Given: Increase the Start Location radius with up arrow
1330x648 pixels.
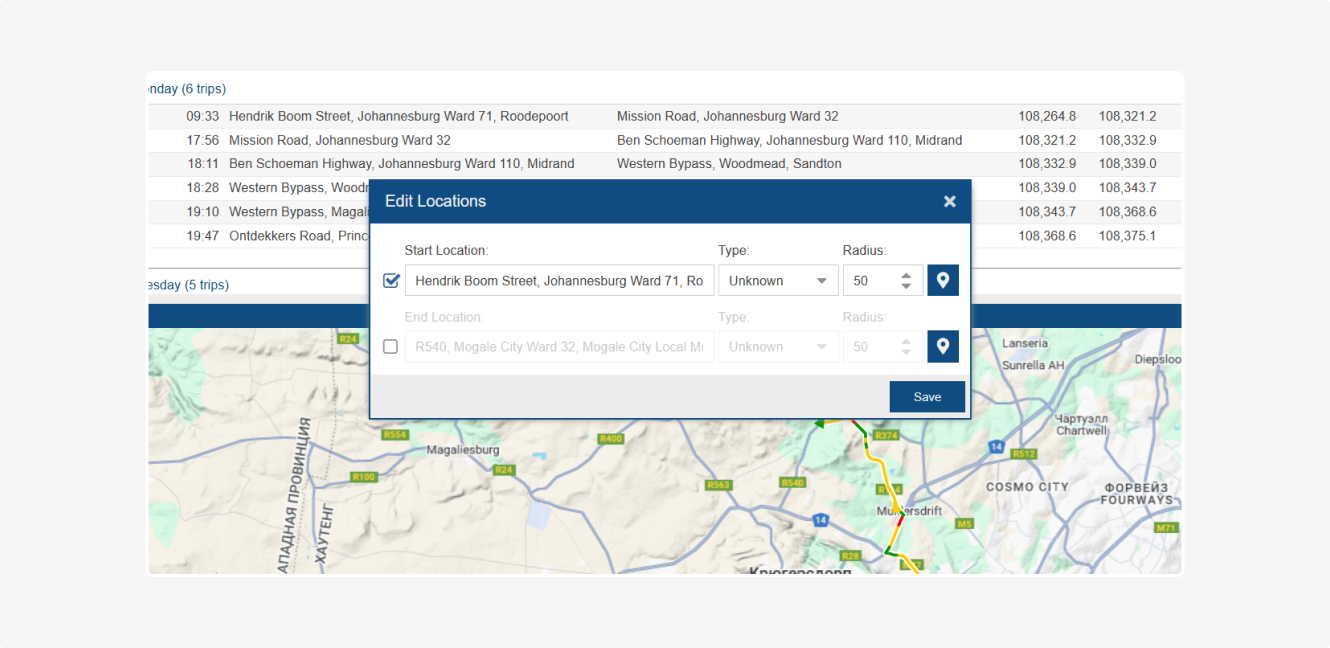Looking at the screenshot, I should pyautogui.click(x=906, y=275).
